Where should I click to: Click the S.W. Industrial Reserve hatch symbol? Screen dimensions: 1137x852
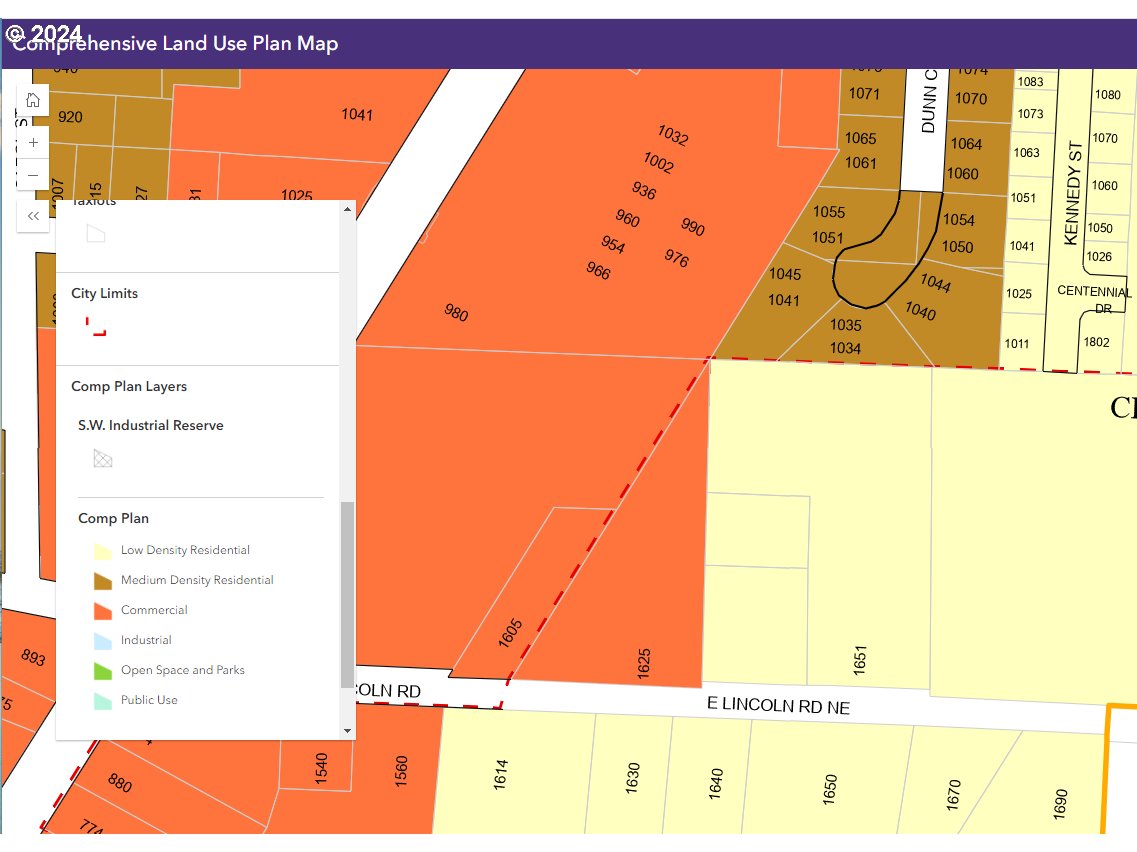pos(102,459)
